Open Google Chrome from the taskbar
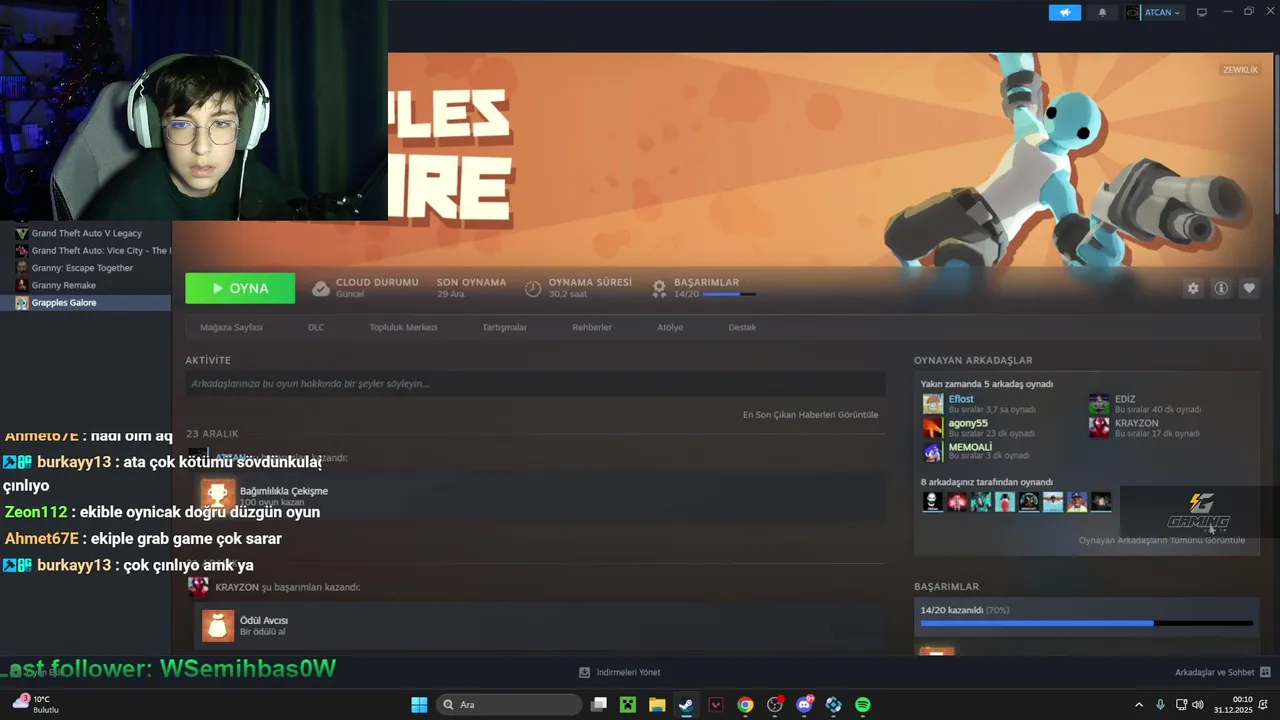The image size is (1280, 720). [745, 704]
